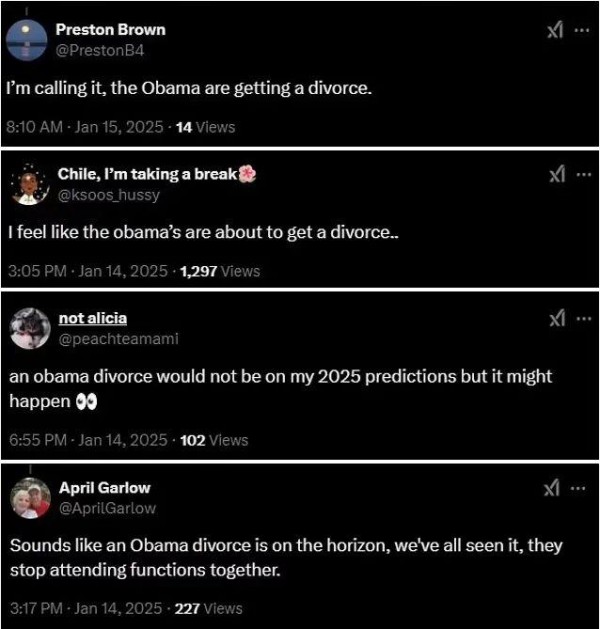600x629 pixels.
Task: Click the Grok icon on Preston Brown's tweet
Action: tap(555, 31)
